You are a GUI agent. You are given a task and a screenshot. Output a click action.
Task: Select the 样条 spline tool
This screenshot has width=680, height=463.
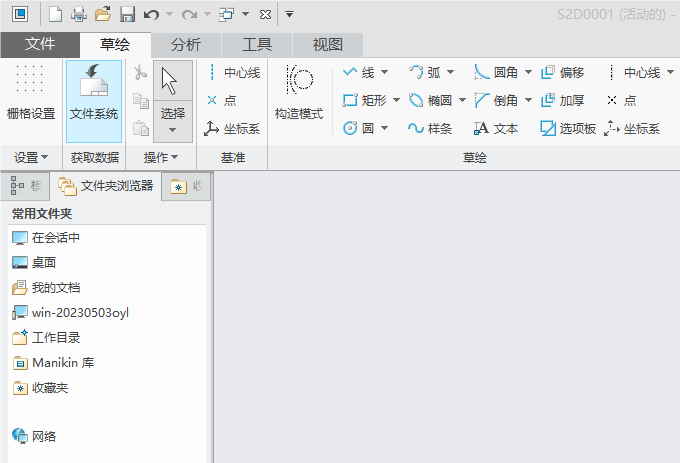point(430,128)
